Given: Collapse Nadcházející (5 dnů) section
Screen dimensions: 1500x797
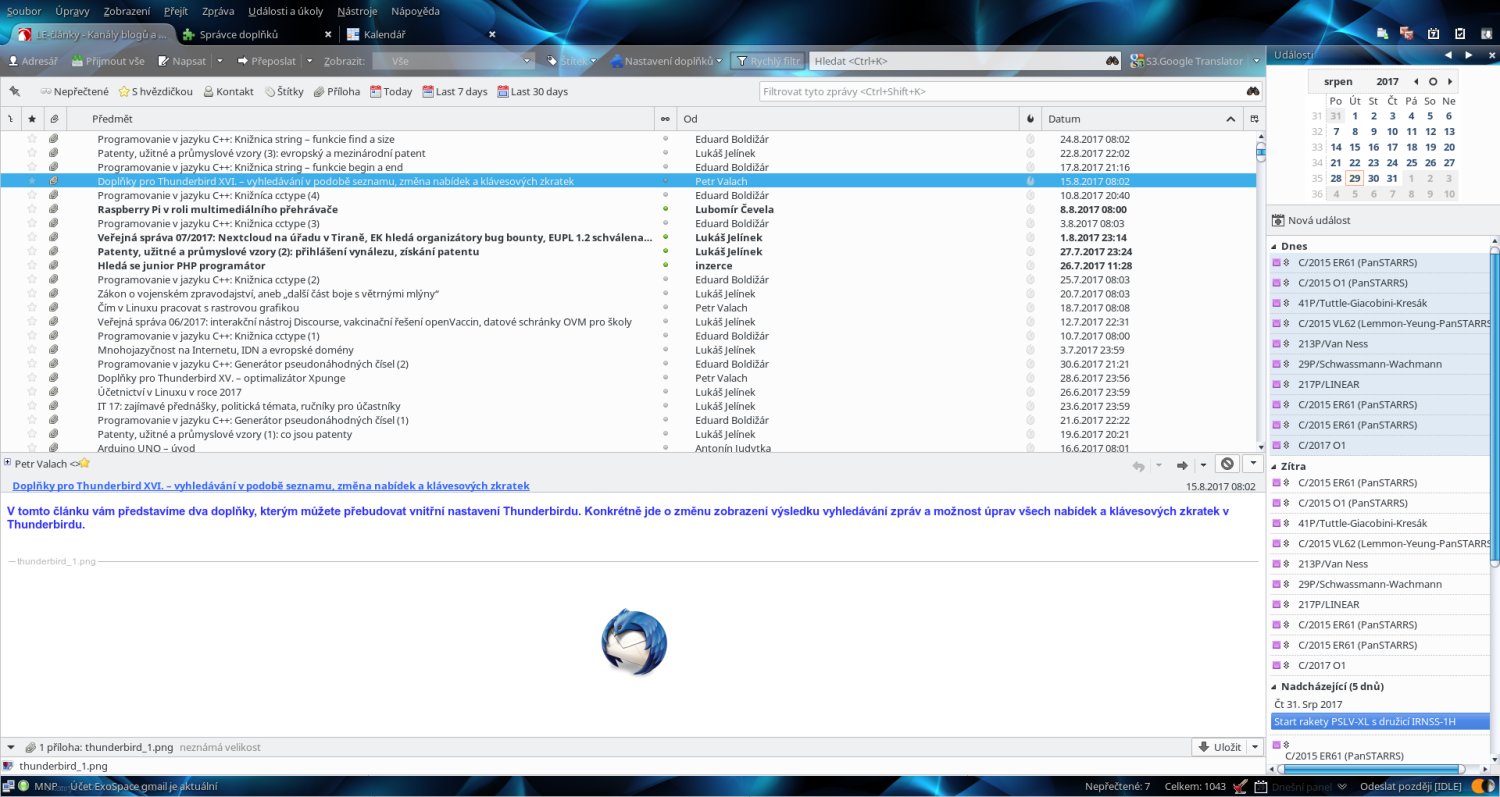Looking at the screenshot, I should (1274, 686).
